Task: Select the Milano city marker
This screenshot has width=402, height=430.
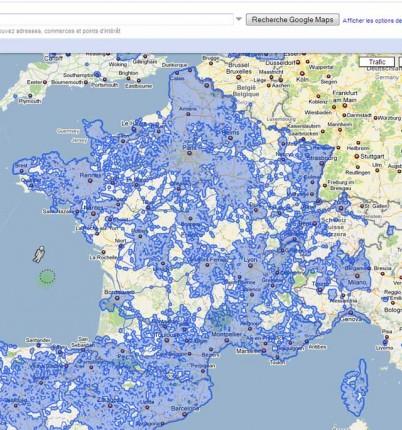Action: pyautogui.click(x=357, y=276)
